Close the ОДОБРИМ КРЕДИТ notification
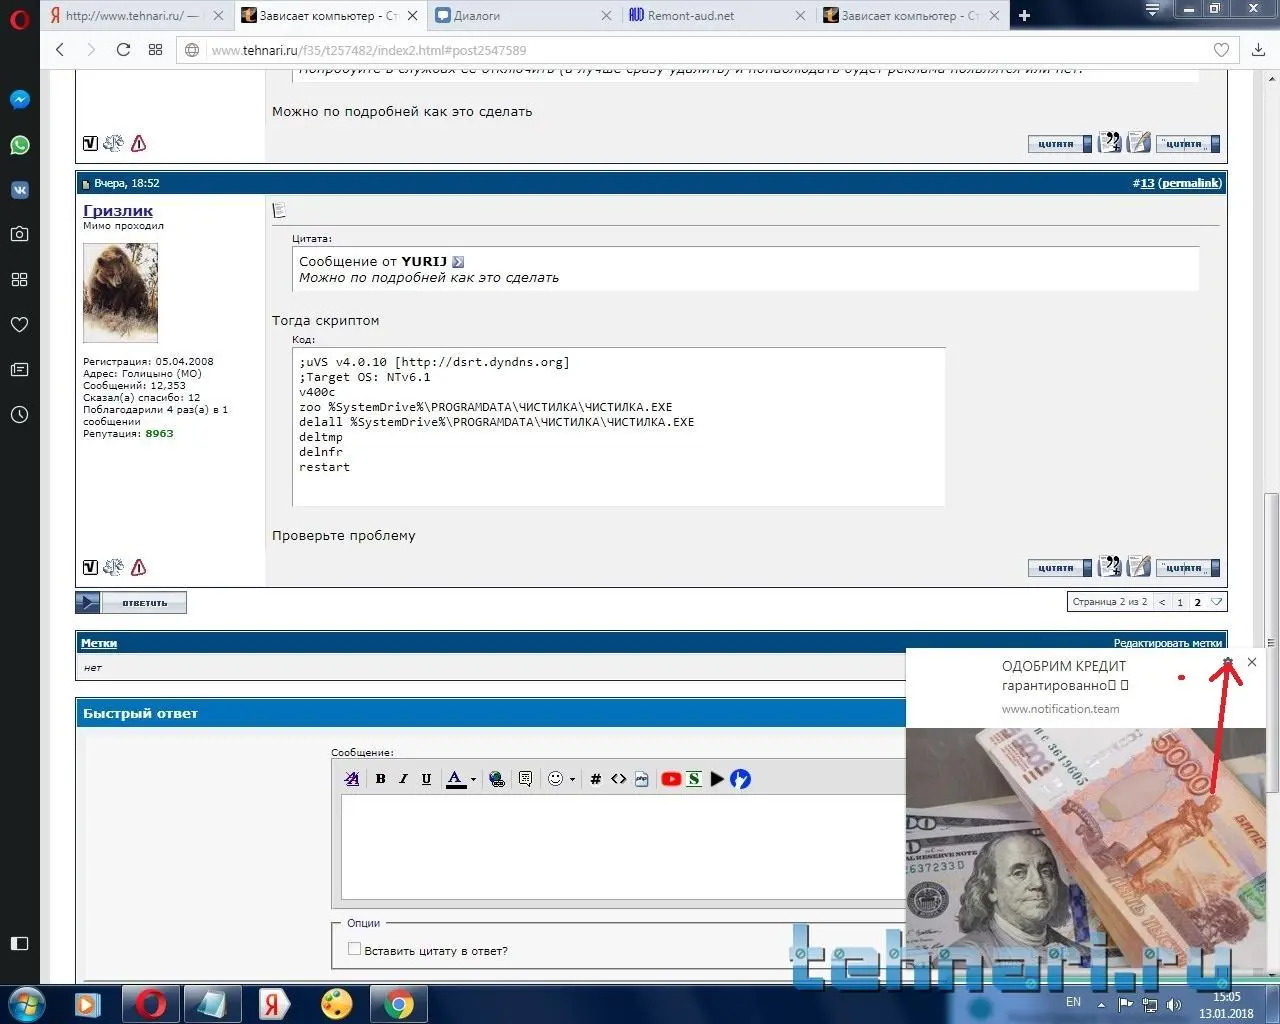This screenshot has width=1280, height=1024. [x=1252, y=662]
